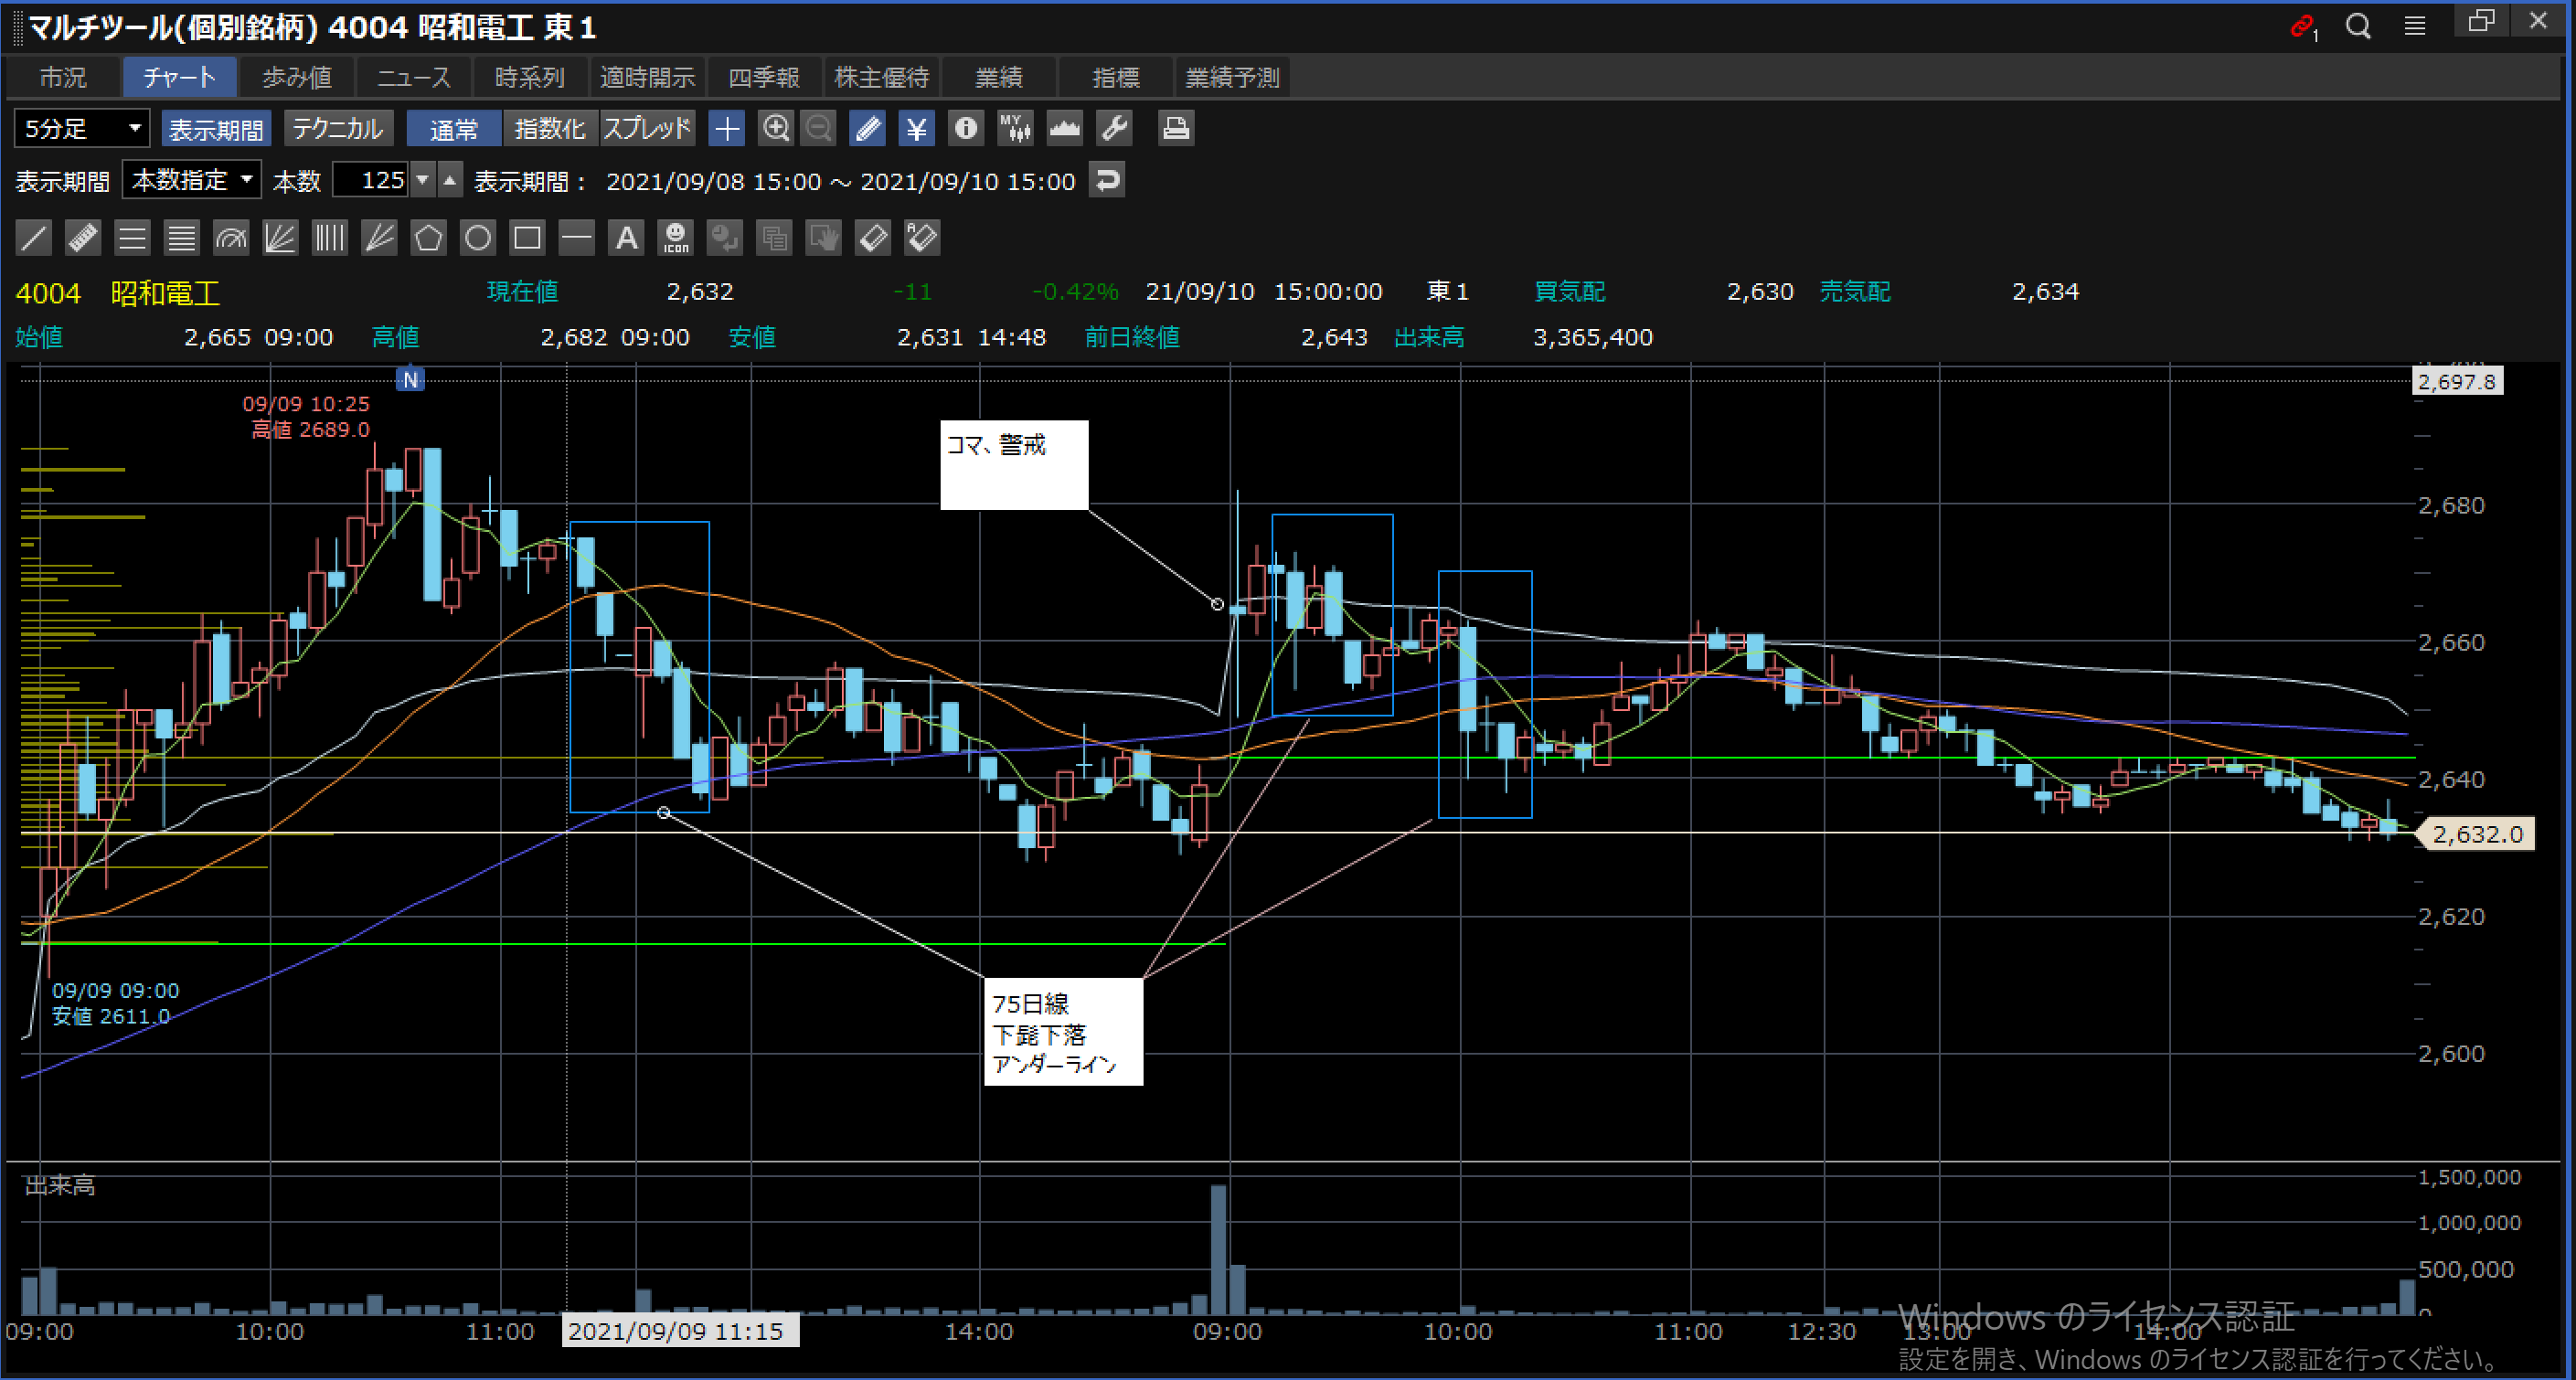Click the smiley icon stamp tool
Image resolution: width=2576 pixels, height=1380 pixels.
676,238
